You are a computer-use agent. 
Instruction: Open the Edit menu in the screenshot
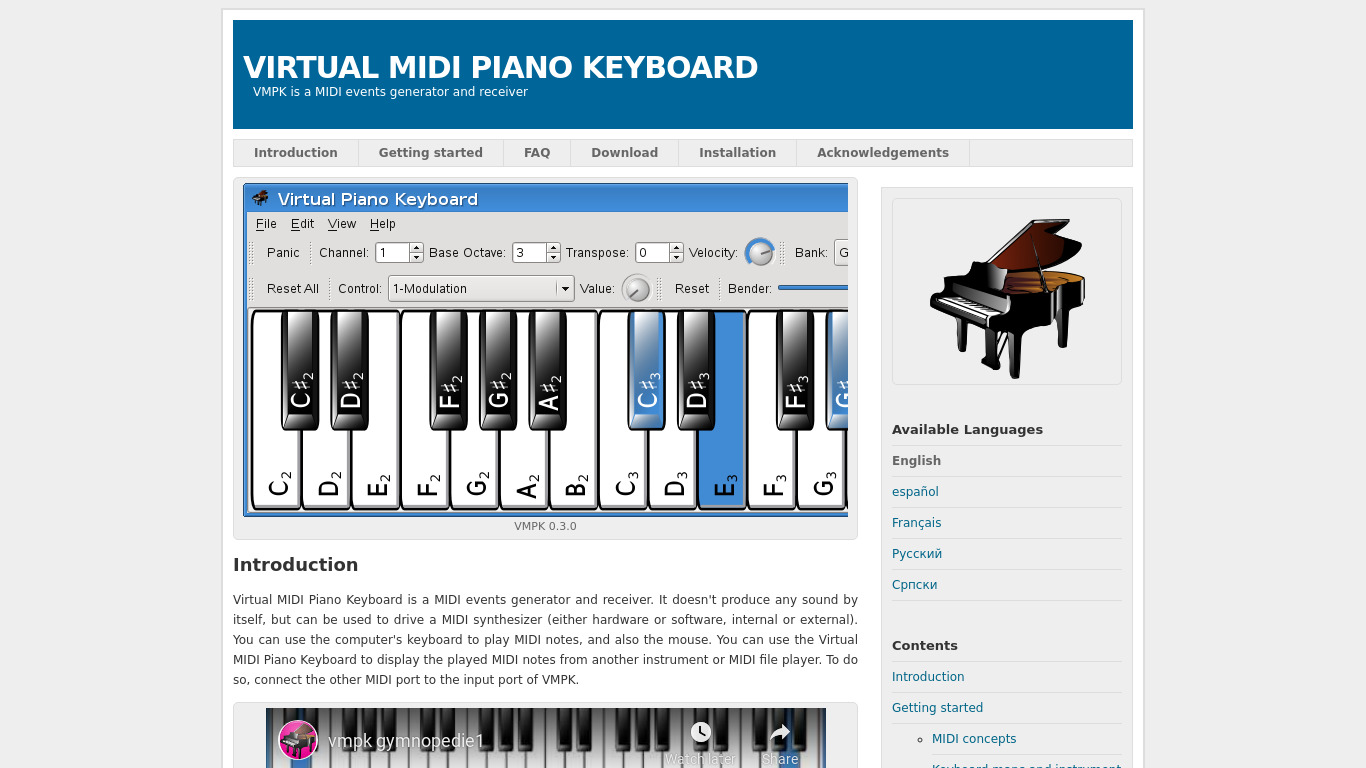tap(302, 224)
